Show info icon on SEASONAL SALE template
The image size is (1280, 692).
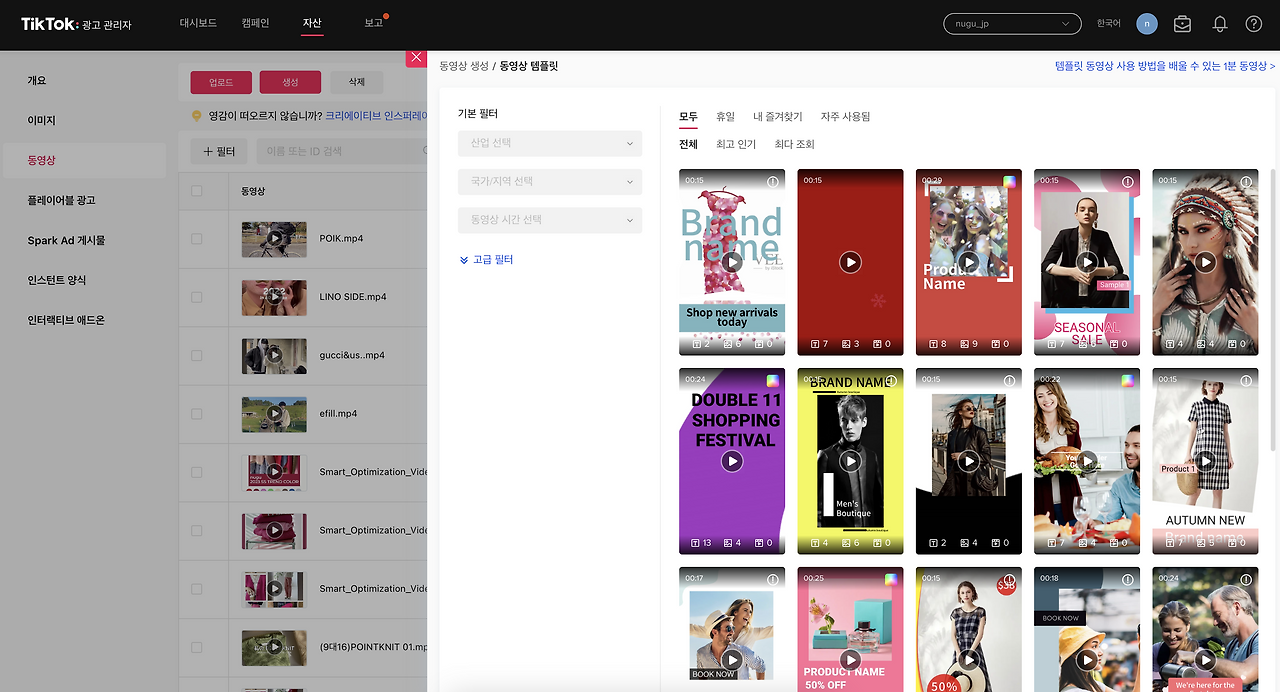pos(1127,182)
